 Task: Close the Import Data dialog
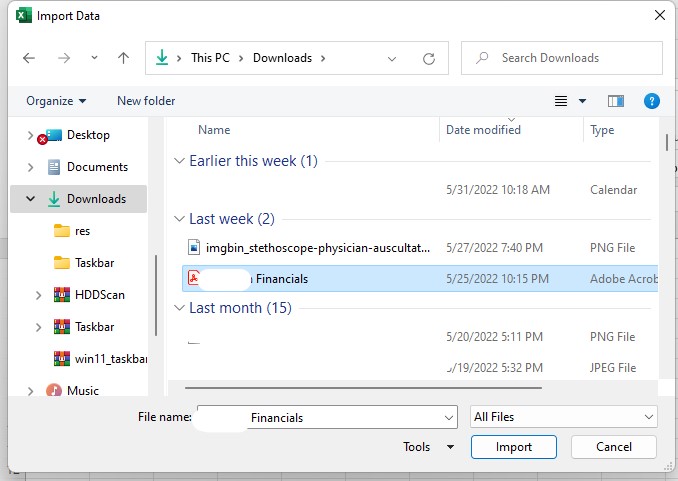(660, 15)
